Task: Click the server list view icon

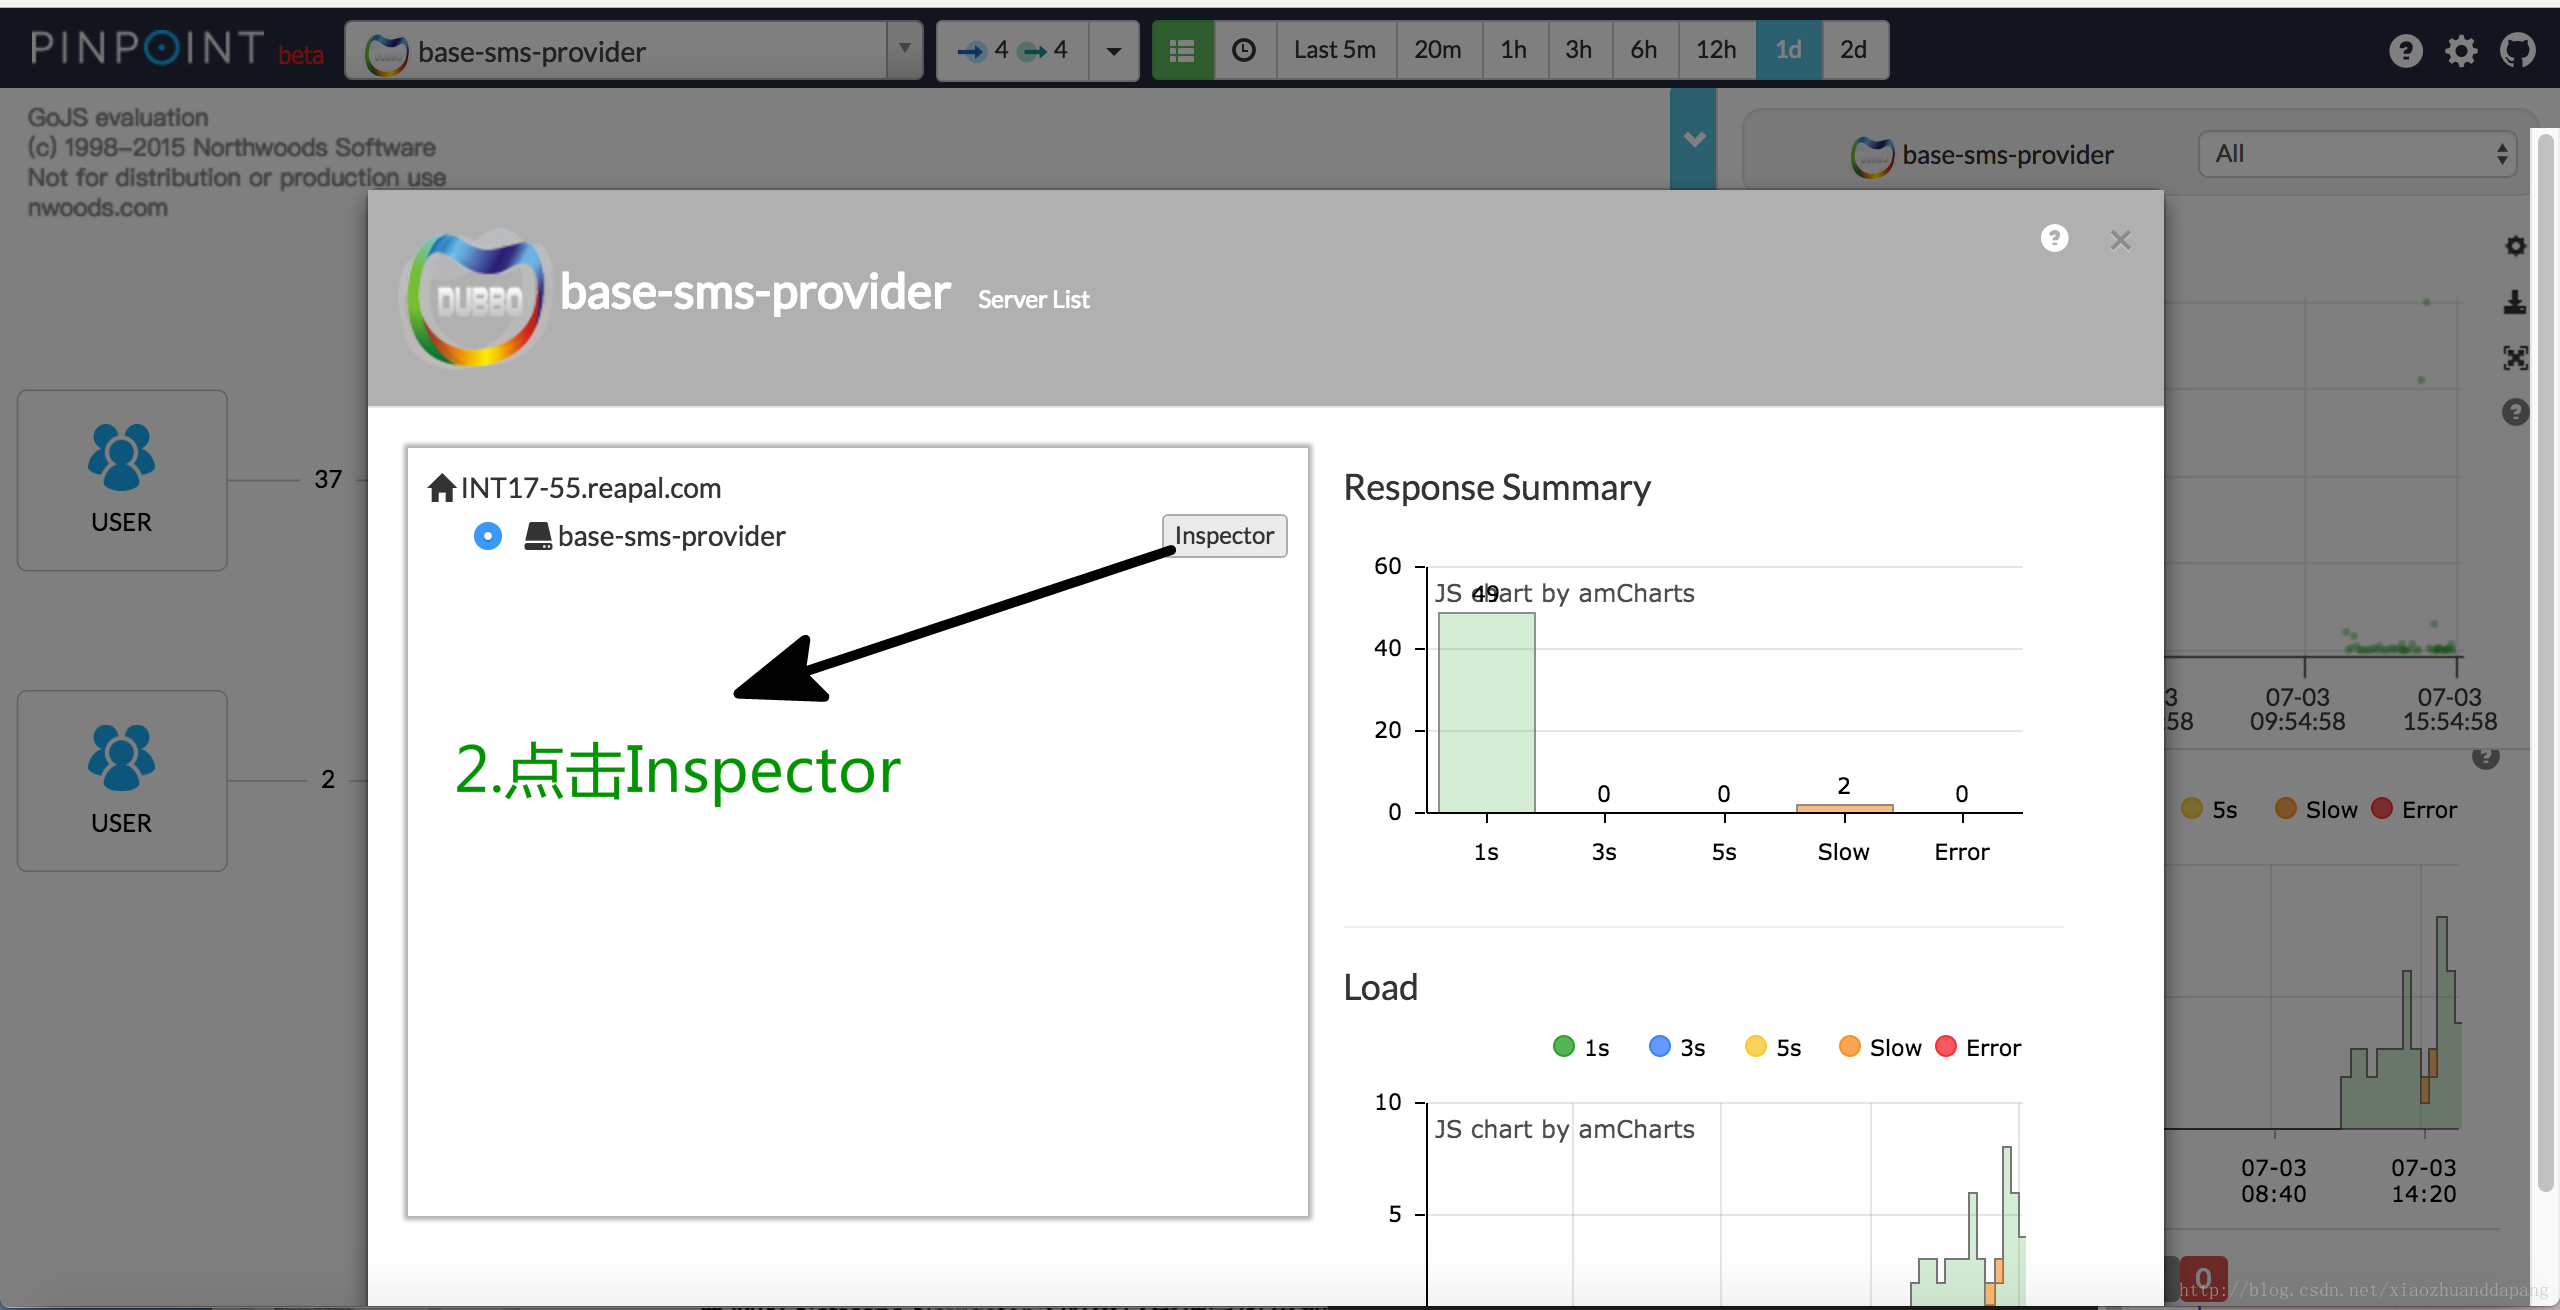Action: tap(1182, 50)
